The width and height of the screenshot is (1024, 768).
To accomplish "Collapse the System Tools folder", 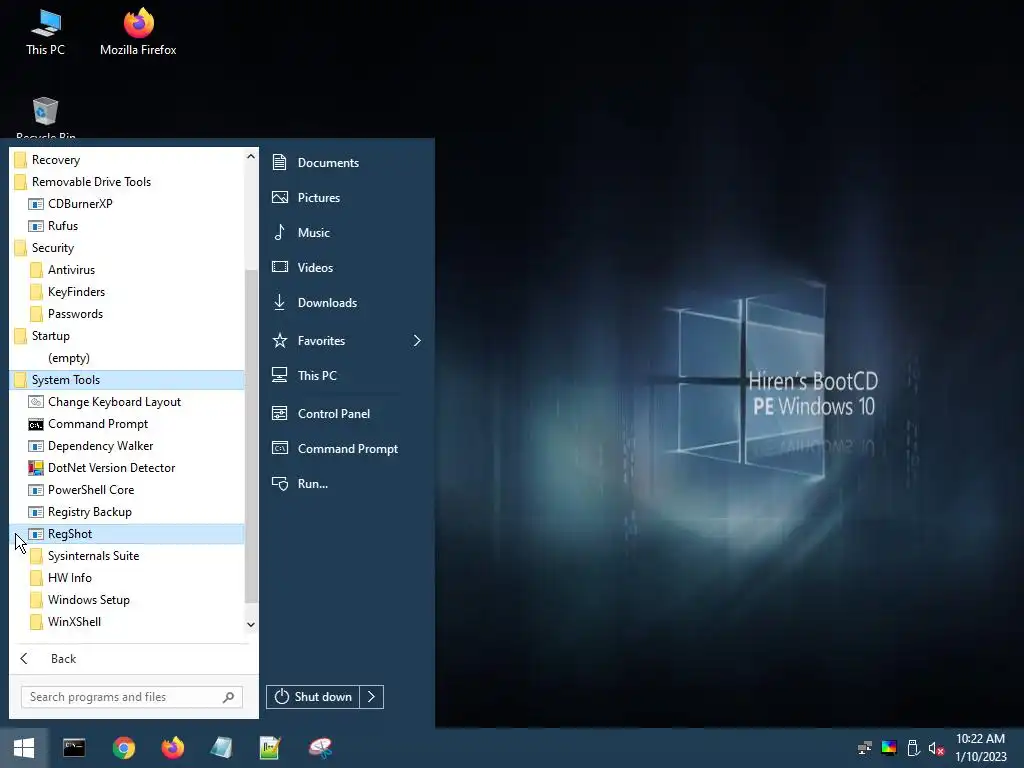I will tap(127, 379).
